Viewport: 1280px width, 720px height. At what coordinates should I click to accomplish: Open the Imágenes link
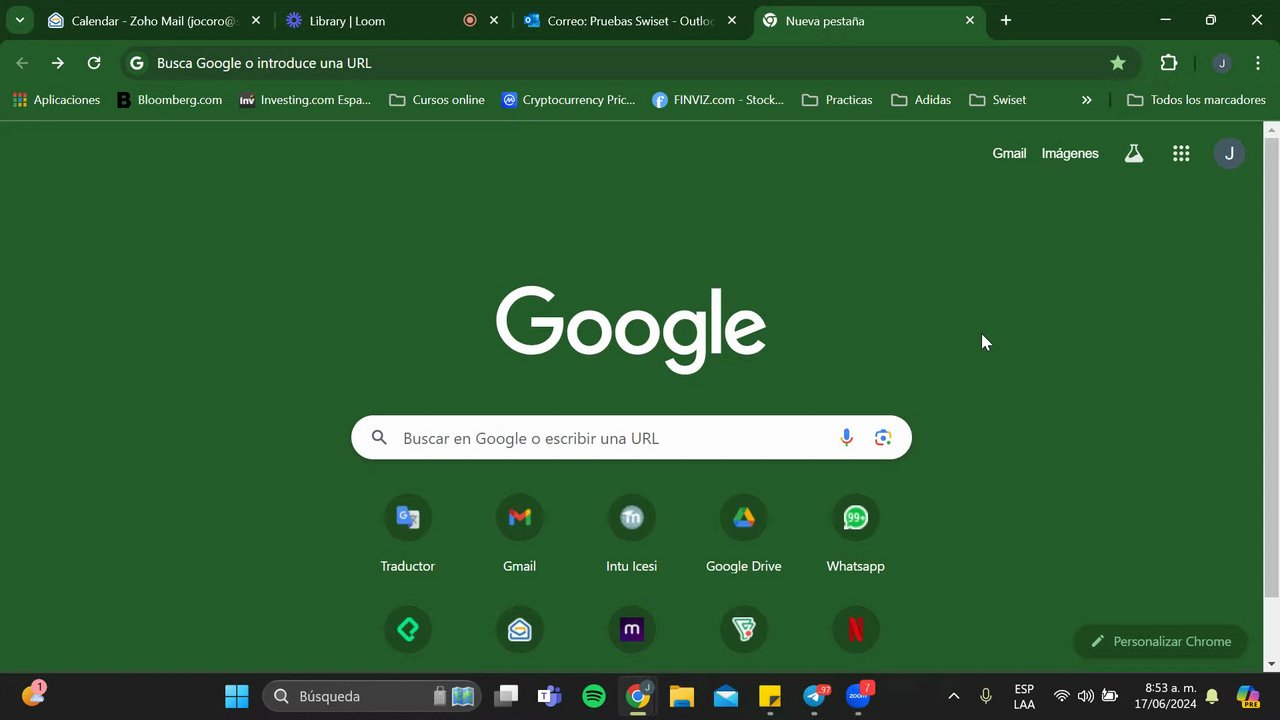[1070, 153]
